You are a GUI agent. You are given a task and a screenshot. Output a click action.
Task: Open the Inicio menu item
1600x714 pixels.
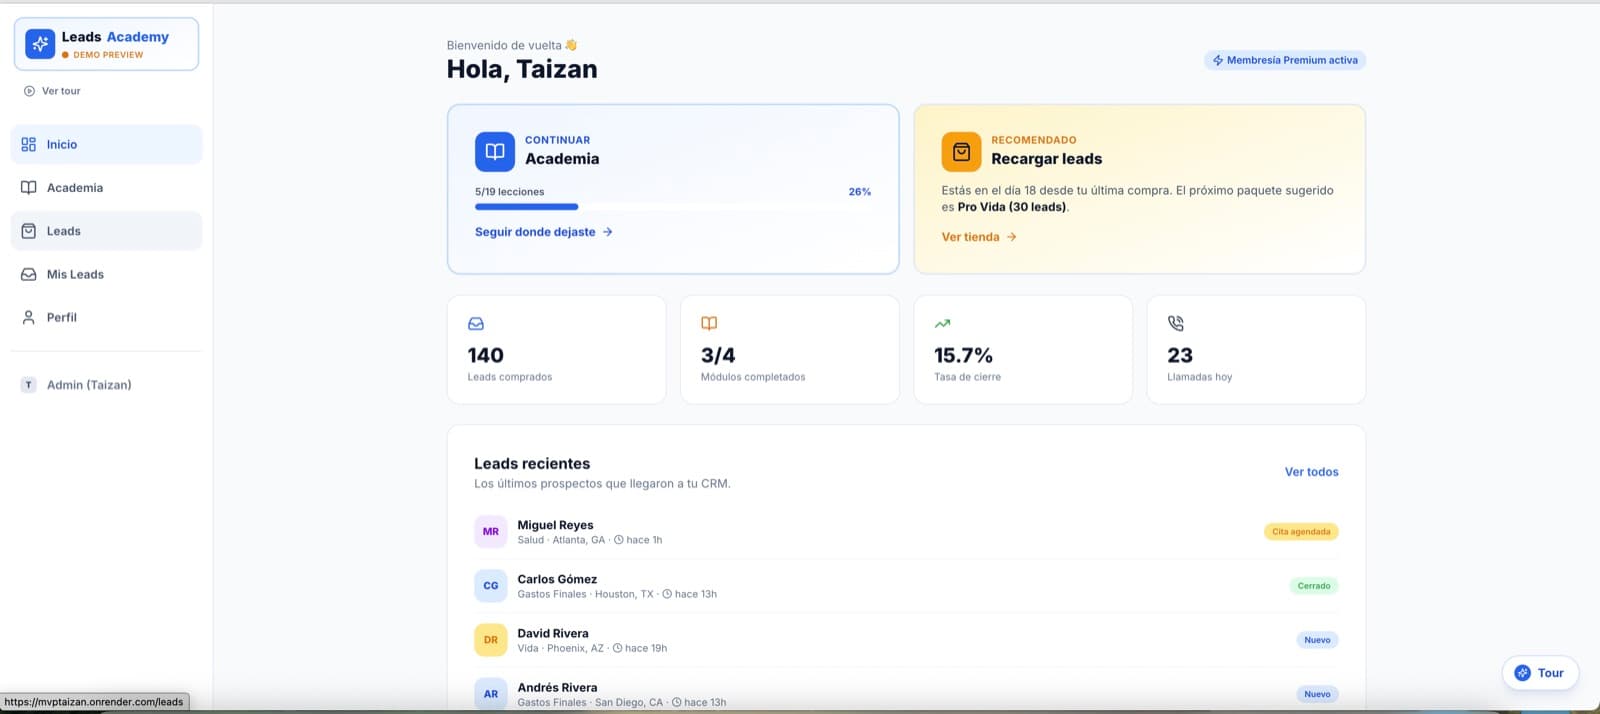[107, 145]
